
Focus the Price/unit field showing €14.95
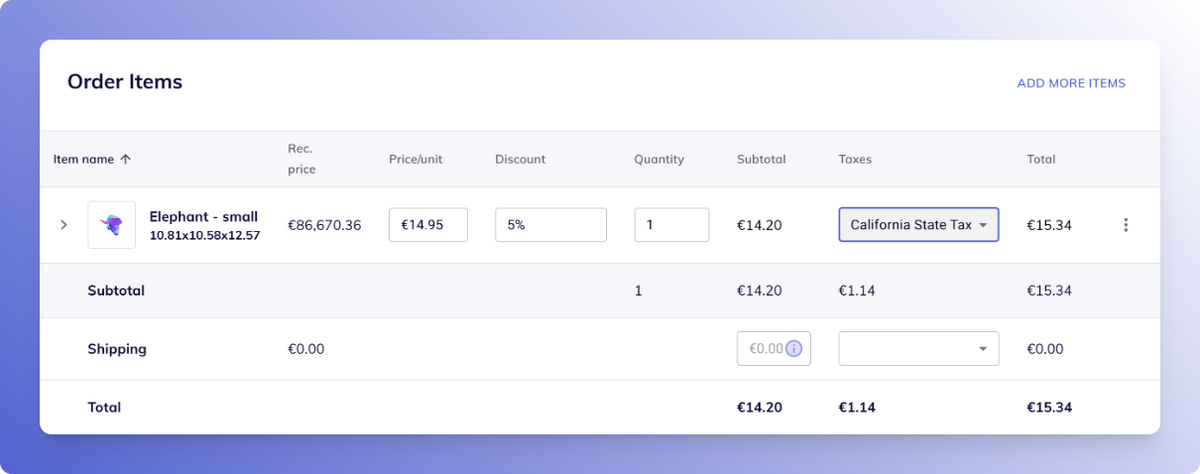click(x=428, y=225)
